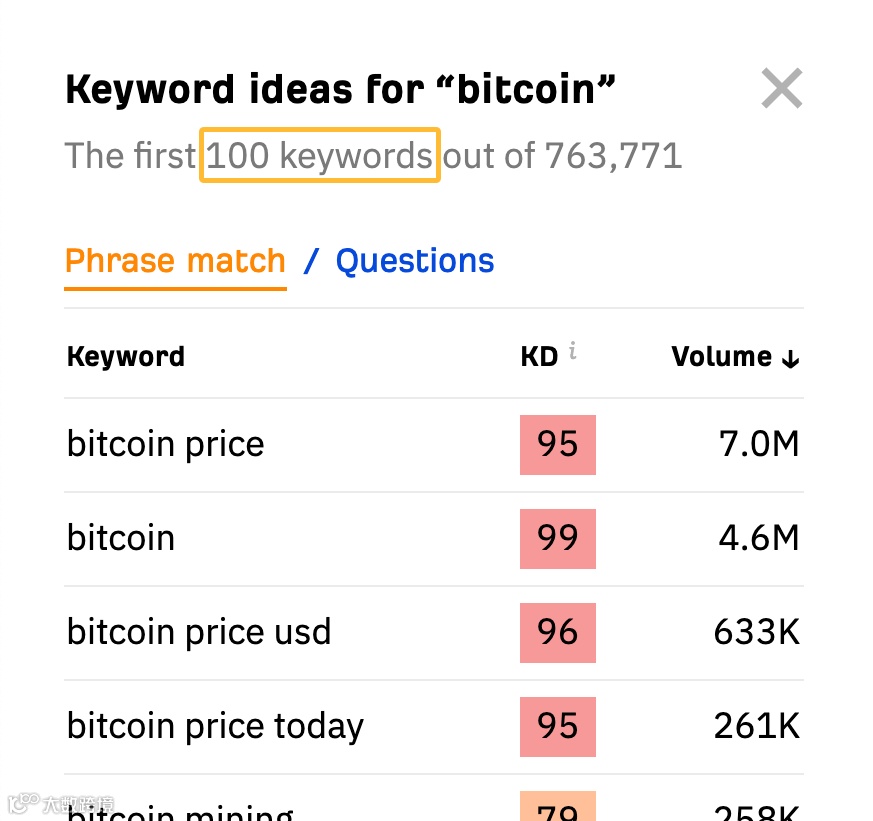Open the bitcoin price keyword
This screenshot has height=821, width=873.
point(164,444)
